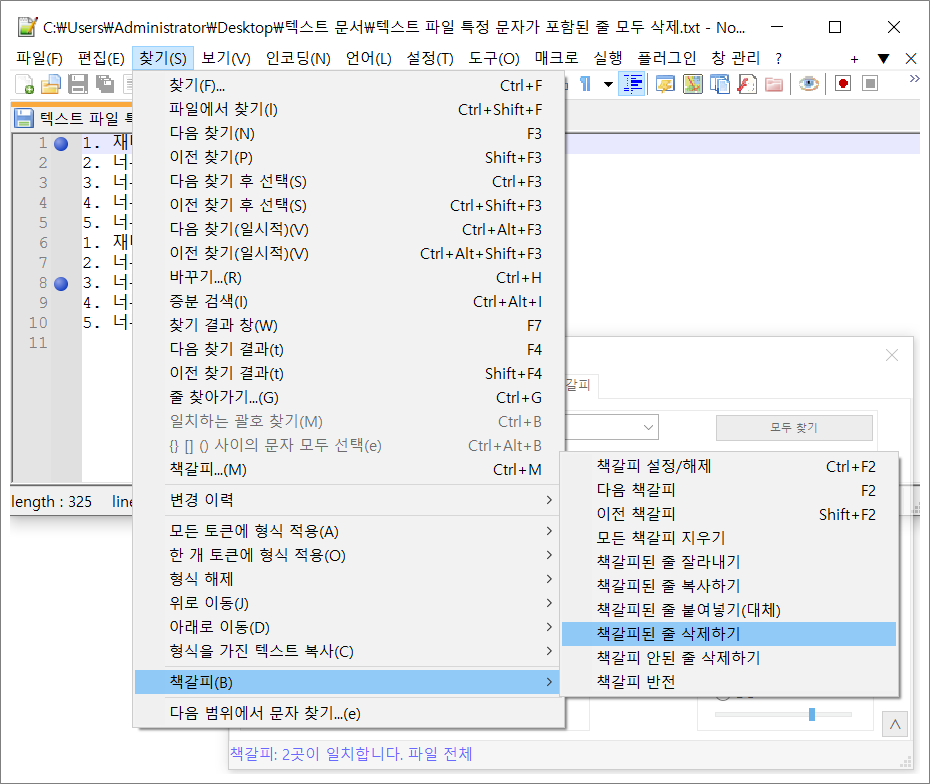Click the stop recording square icon
The height and width of the screenshot is (784, 930).
870,84
